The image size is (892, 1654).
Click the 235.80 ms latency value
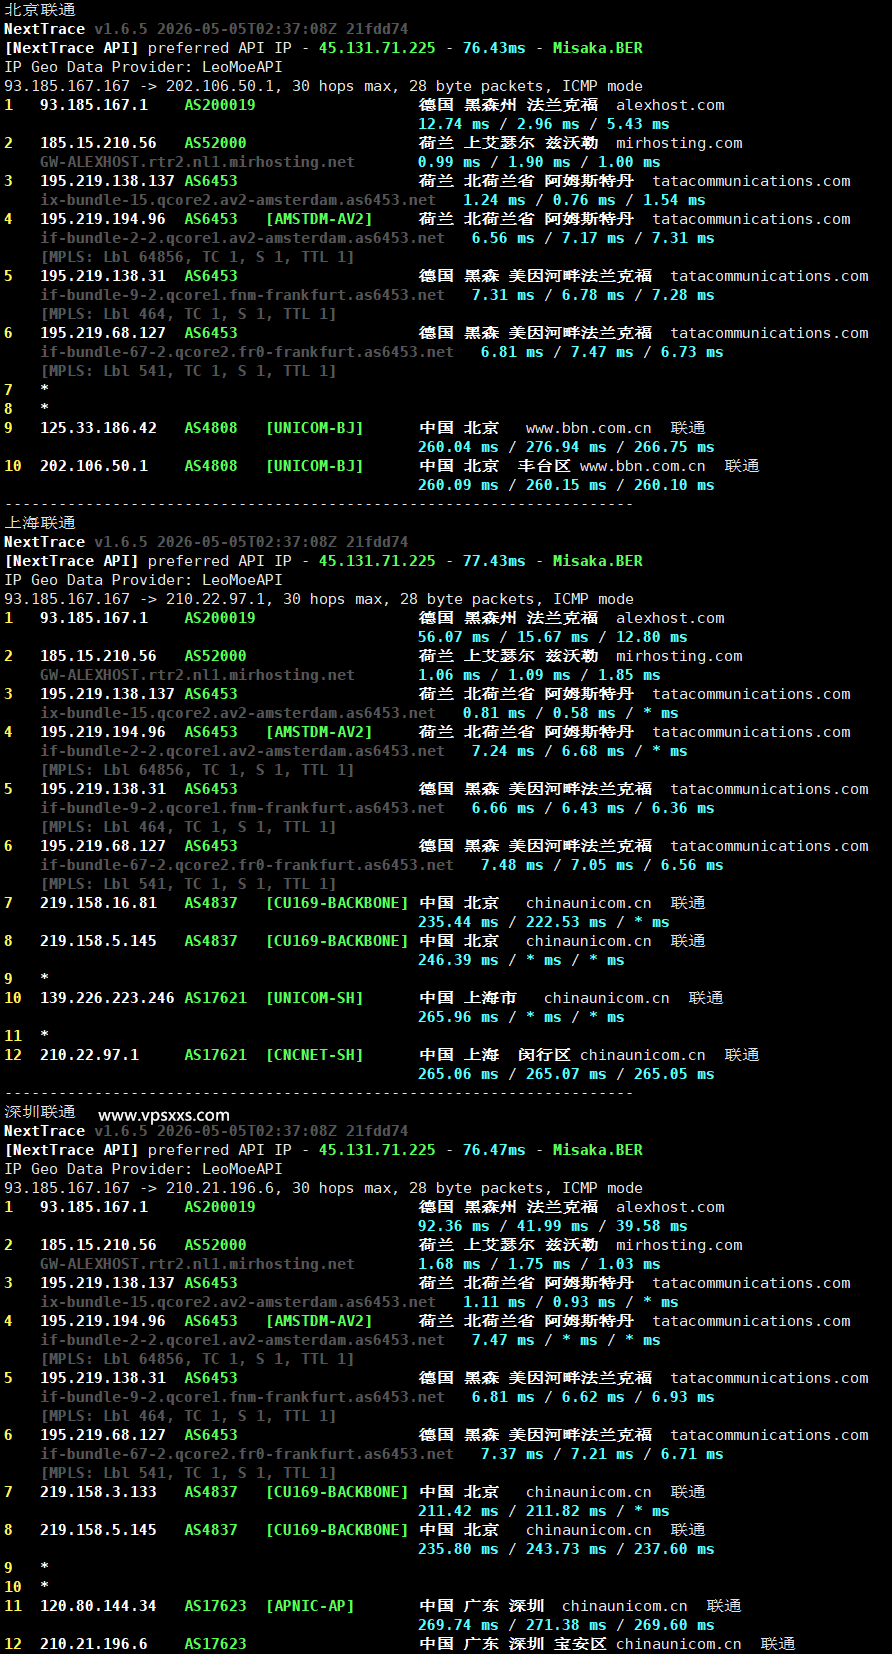pyautogui.click(x=458, y=1549)
